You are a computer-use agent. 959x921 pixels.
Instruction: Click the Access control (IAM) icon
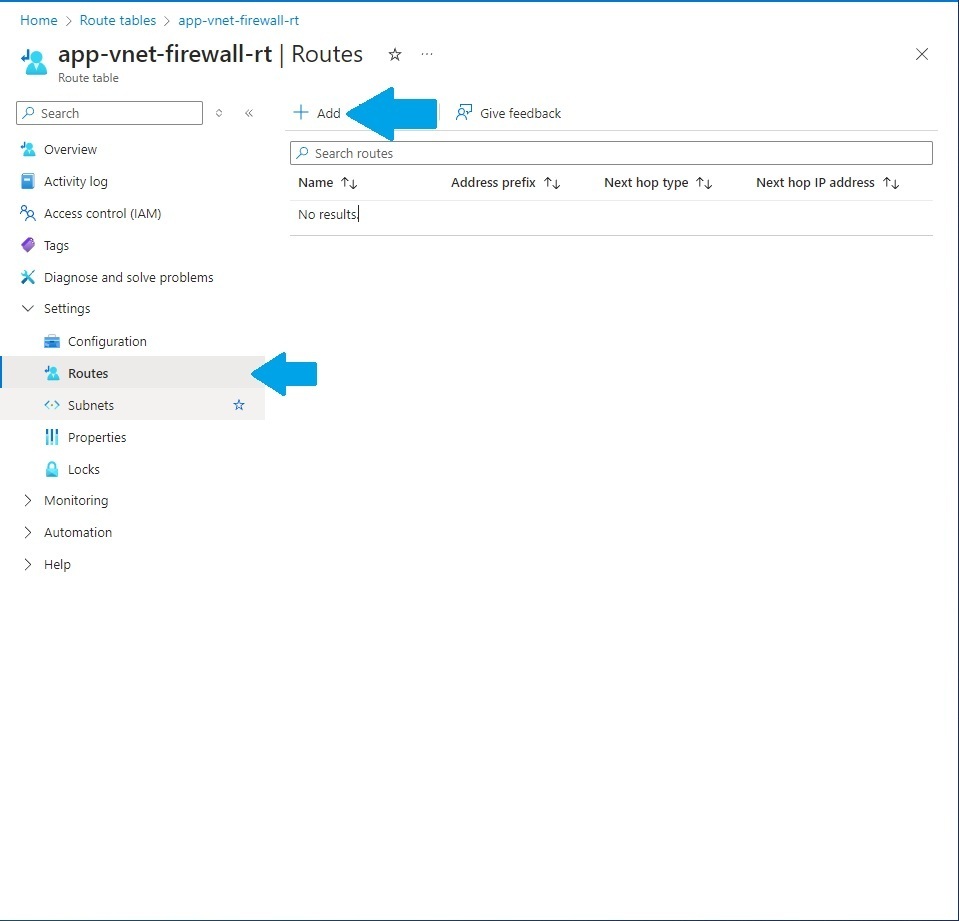[x=28, y=213]
